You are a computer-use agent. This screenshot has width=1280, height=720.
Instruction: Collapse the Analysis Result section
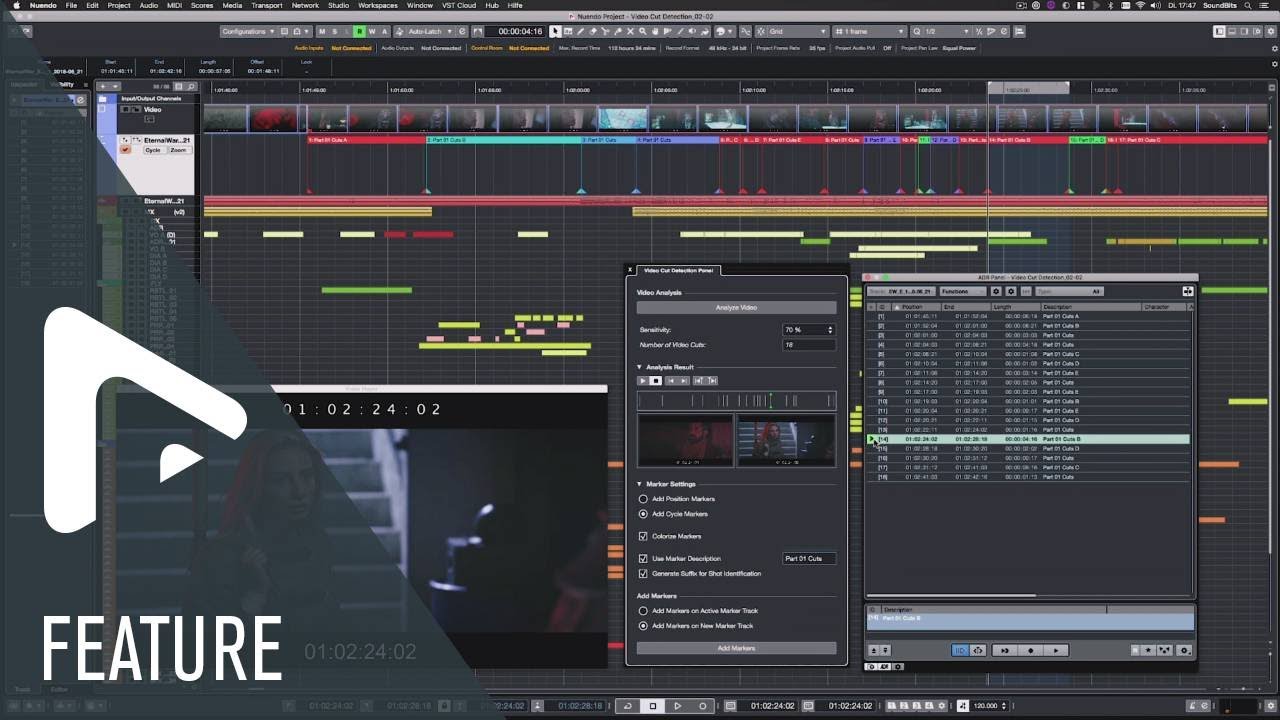[640, 367]
